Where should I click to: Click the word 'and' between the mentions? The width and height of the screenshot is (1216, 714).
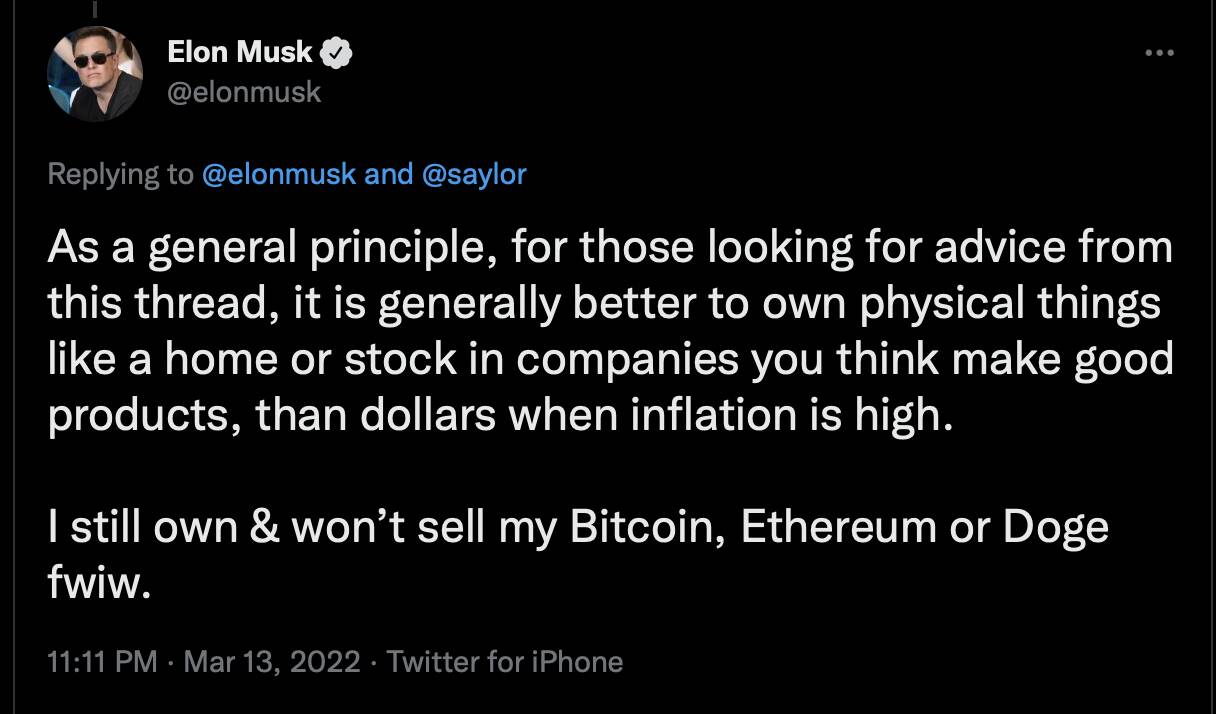390,174
